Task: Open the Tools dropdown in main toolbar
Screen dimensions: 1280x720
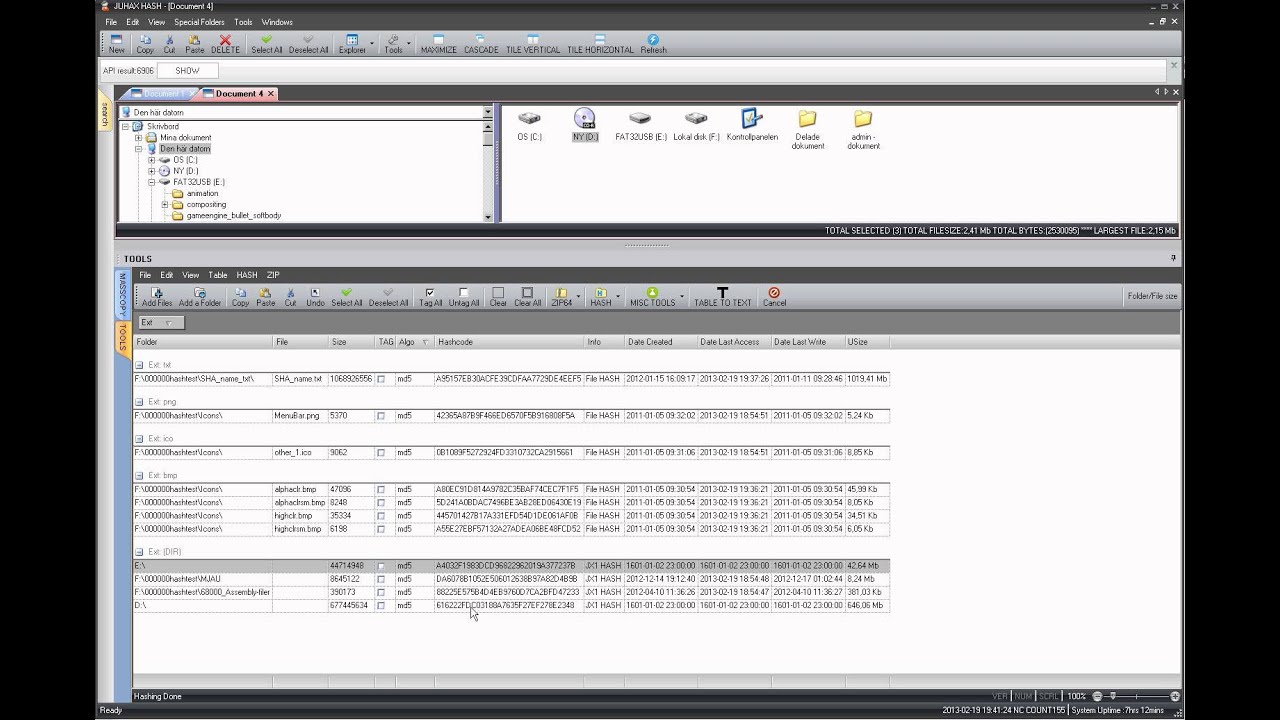Action: 408,44
